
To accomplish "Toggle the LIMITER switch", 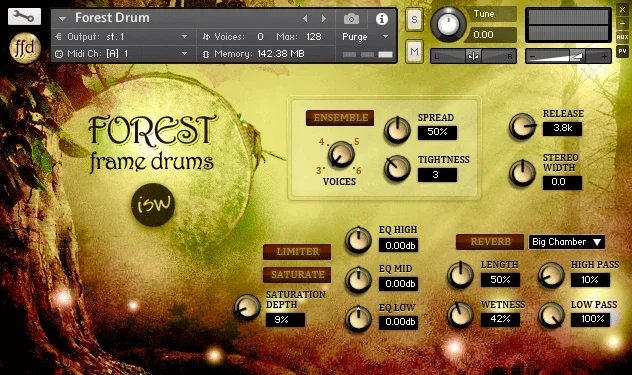I will click(297, 252).
